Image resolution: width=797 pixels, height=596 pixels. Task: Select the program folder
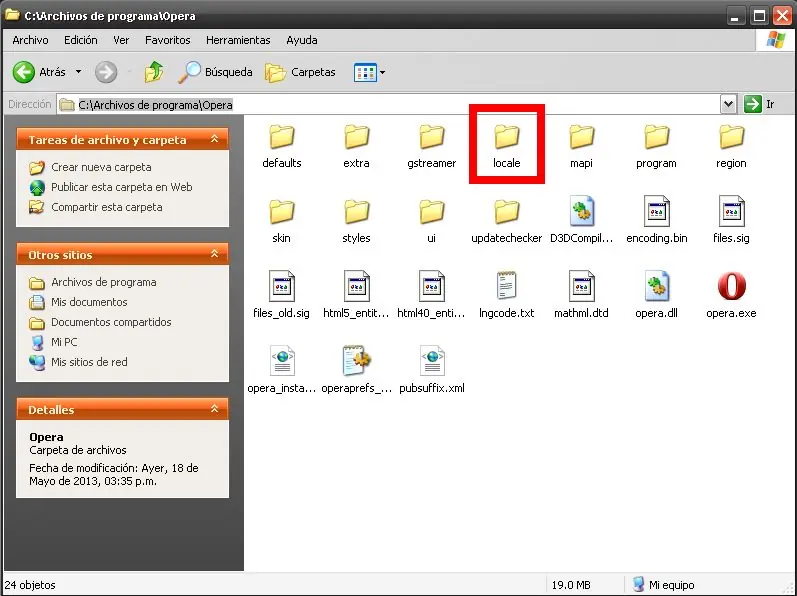click(x=656, y=146)
